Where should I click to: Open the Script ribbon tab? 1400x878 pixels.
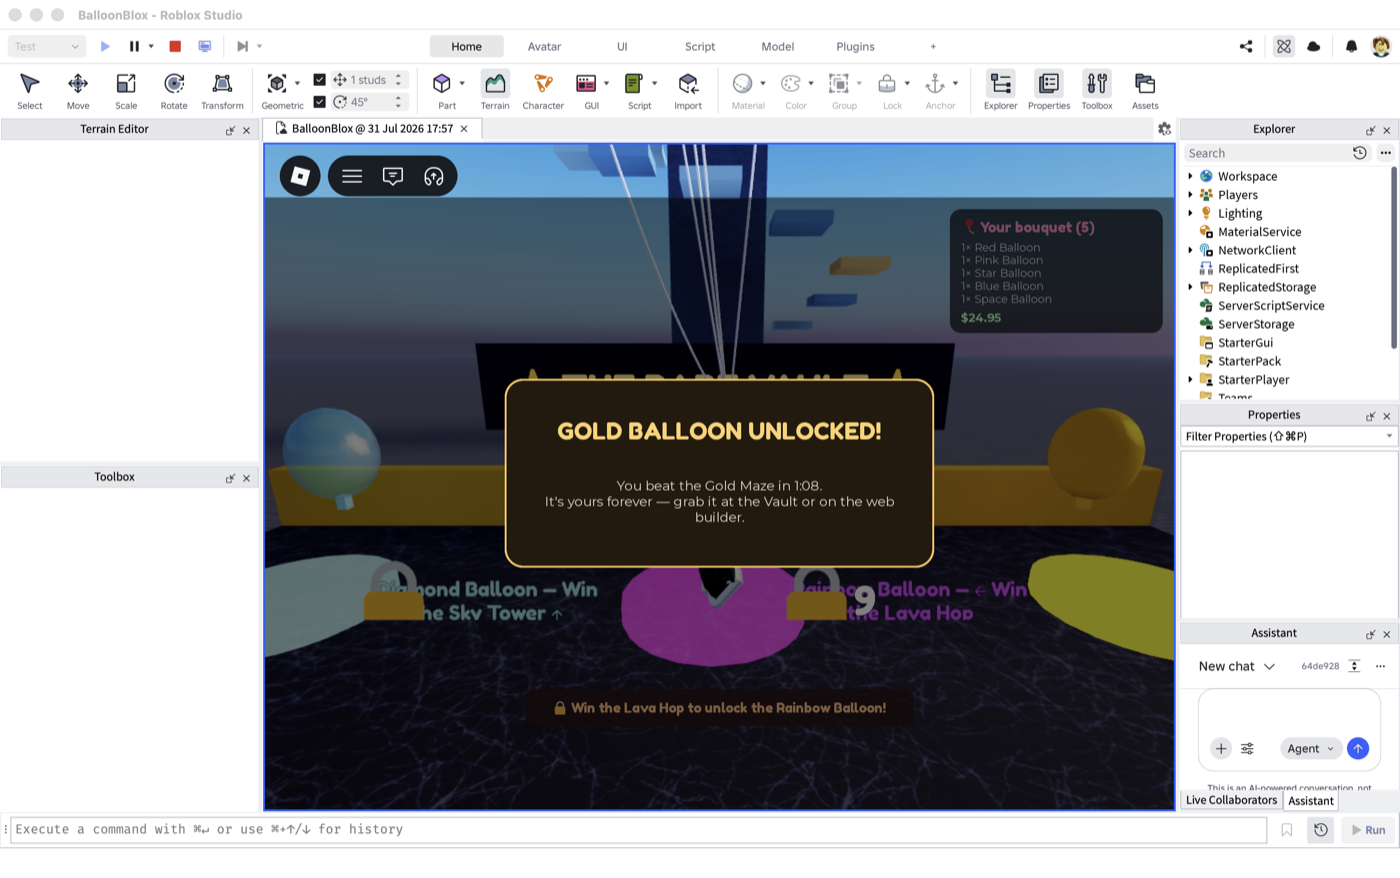700,46
